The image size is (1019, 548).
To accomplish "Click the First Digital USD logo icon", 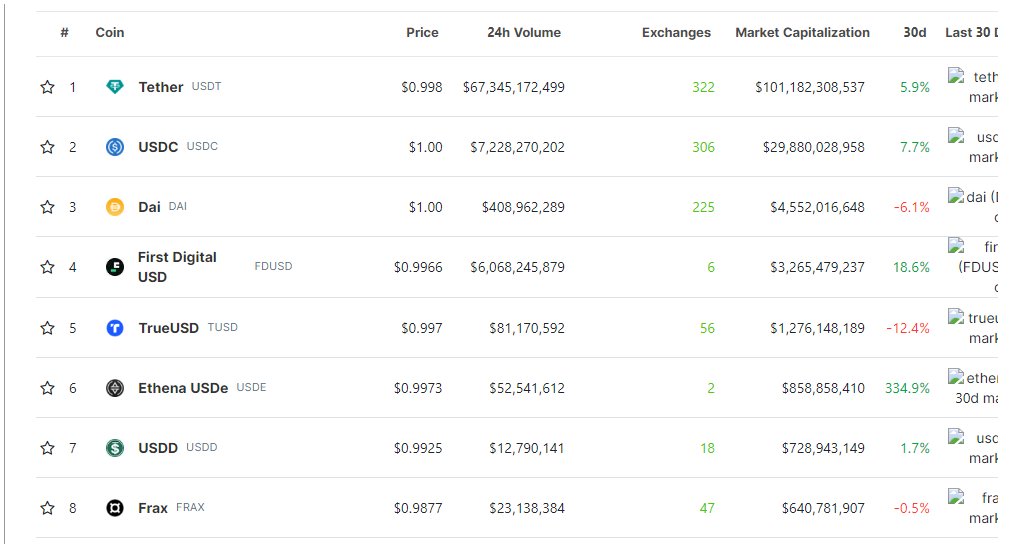I will coord(115,267).
